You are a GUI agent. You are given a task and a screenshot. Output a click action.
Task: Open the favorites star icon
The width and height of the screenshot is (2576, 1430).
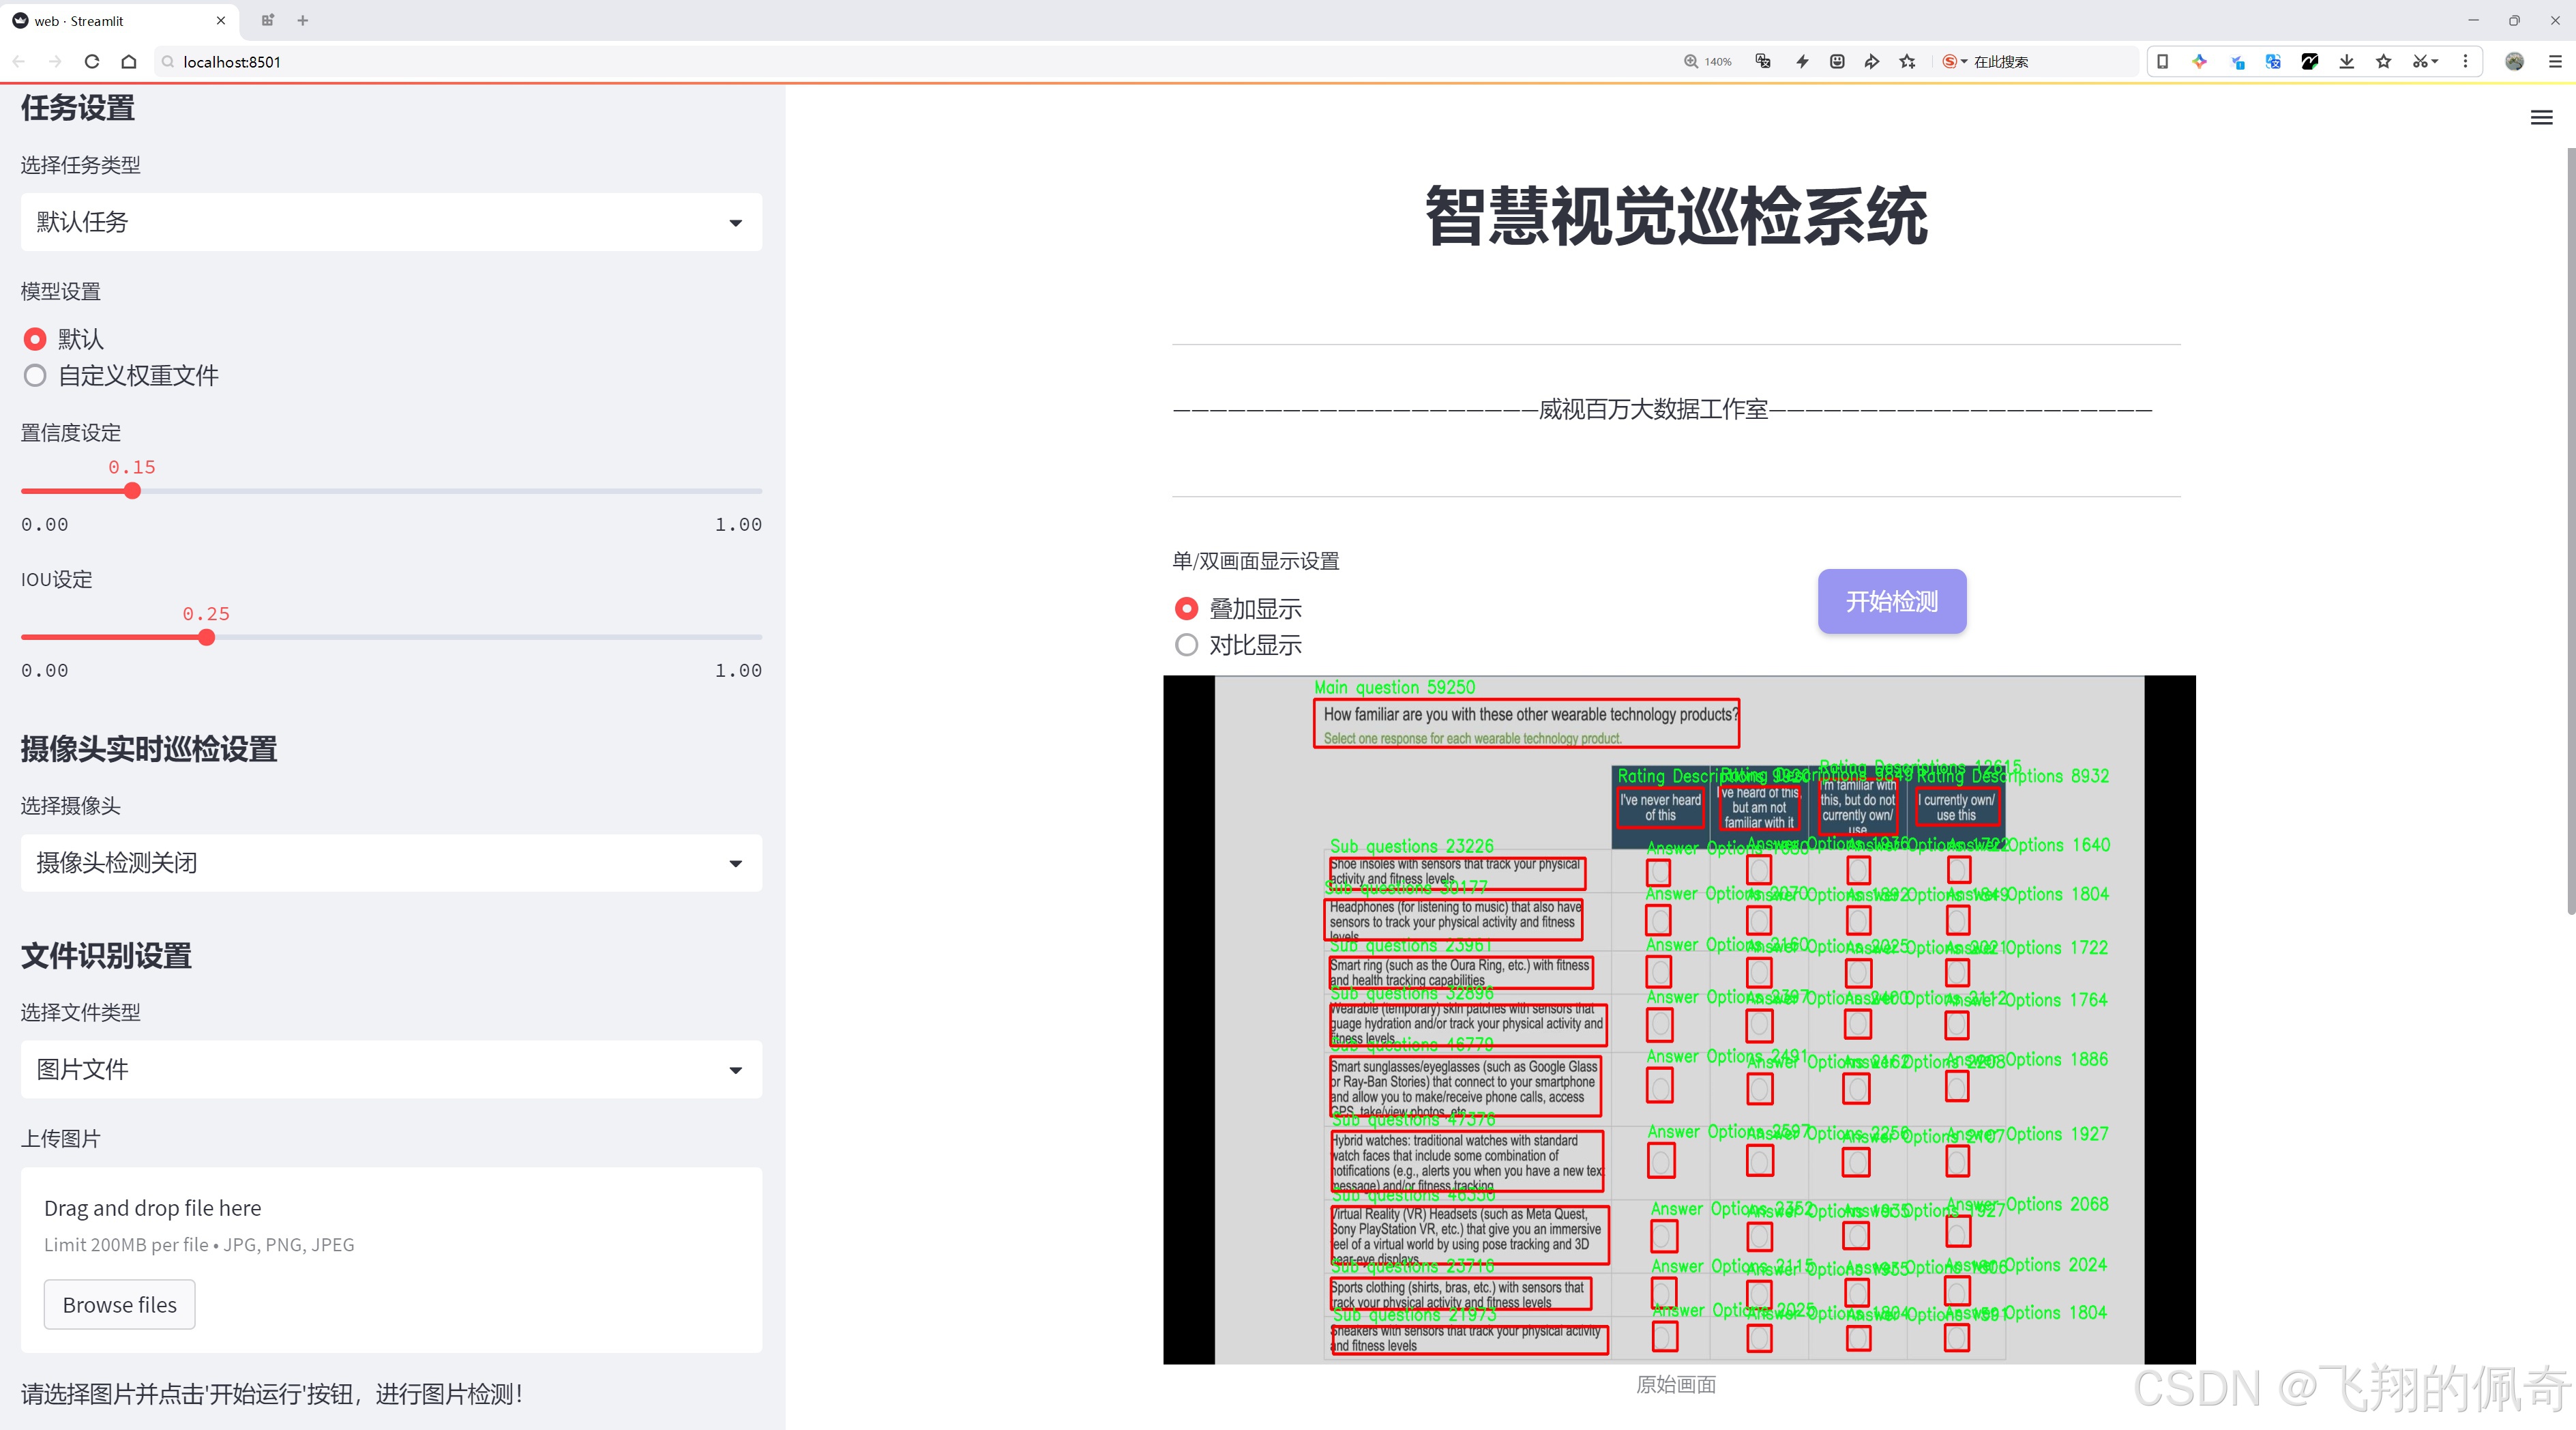tap(2384, 61)
